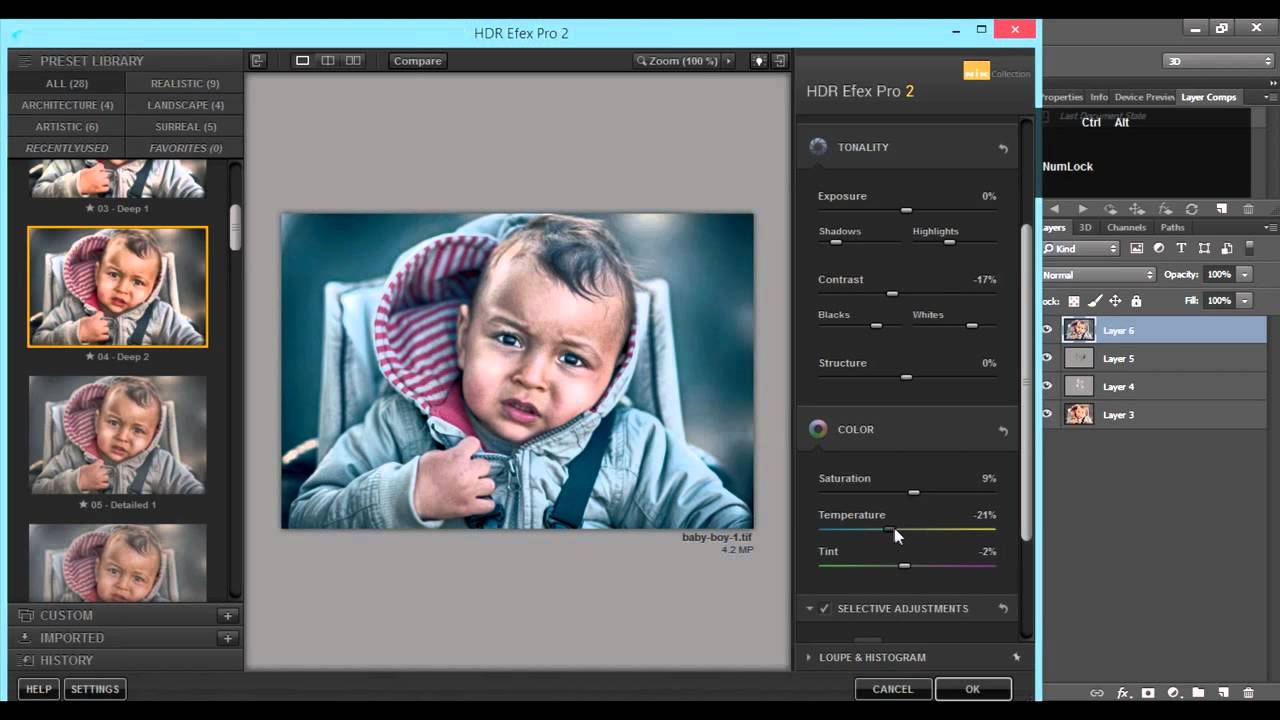Hide the right adjustments panel icon
This screenshot has height=720, width=1280.
point(780,61)
